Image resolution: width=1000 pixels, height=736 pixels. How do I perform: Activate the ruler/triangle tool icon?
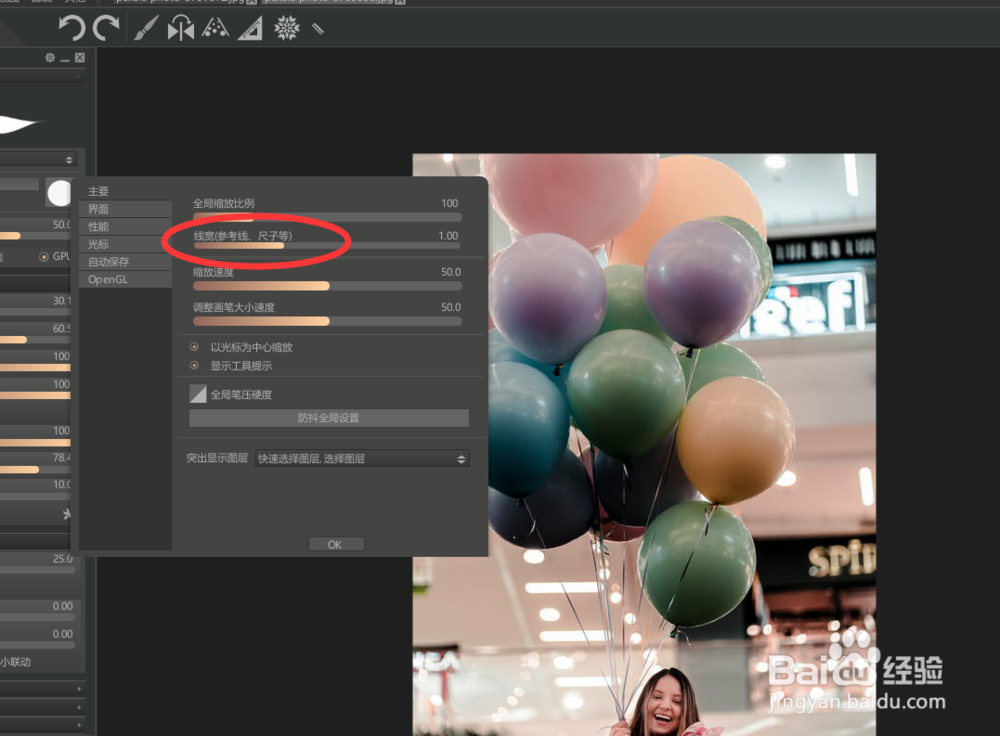click(248, 28)
